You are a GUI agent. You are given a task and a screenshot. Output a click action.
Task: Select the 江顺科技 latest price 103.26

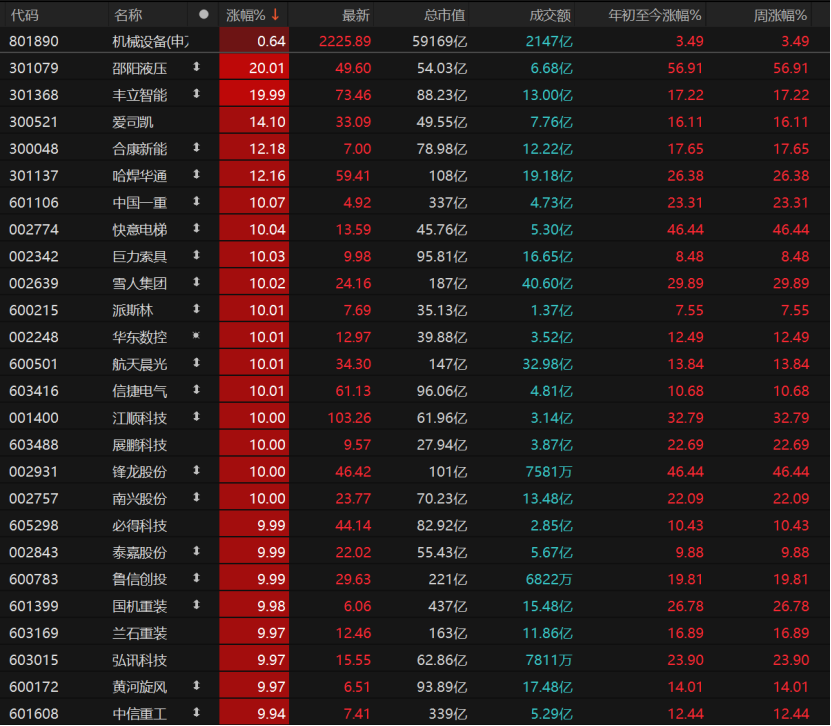[x=350, y=417]
